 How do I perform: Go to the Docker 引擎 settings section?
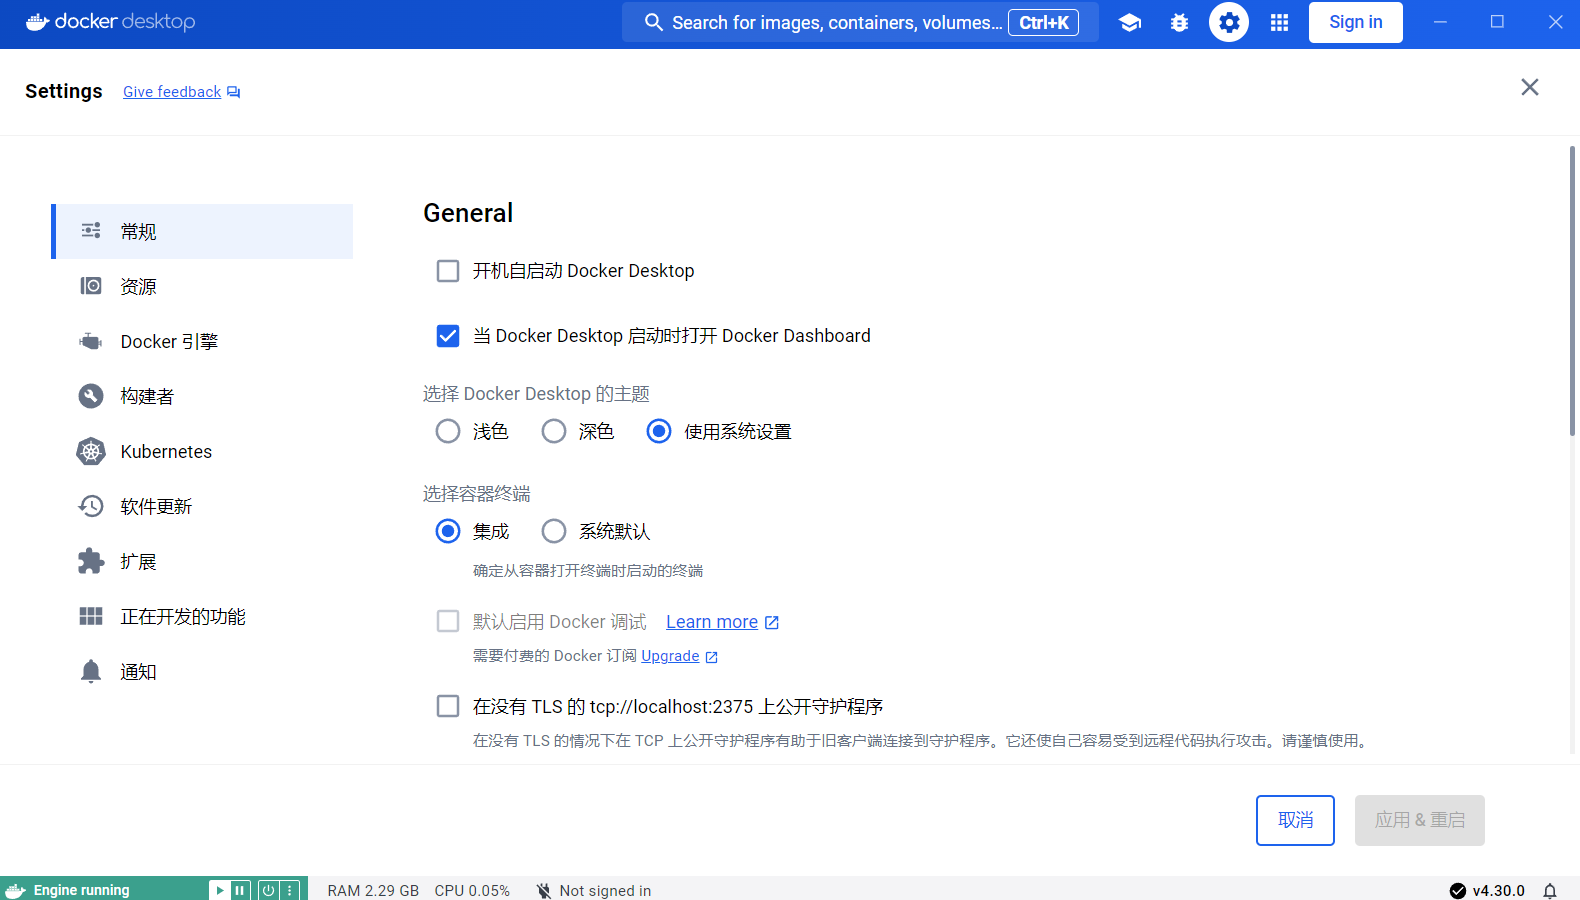(169, 342)
